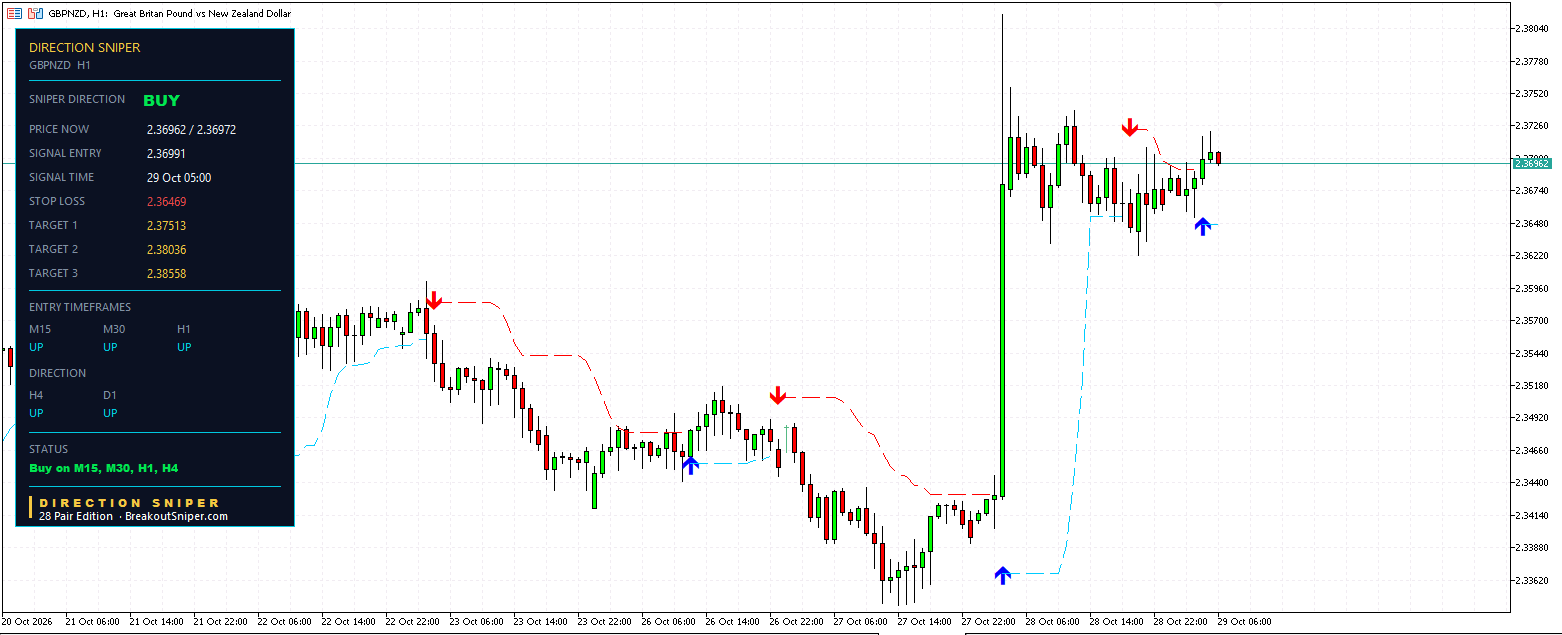
Task: Click the D1 direction label
Action: coord(110,395)
